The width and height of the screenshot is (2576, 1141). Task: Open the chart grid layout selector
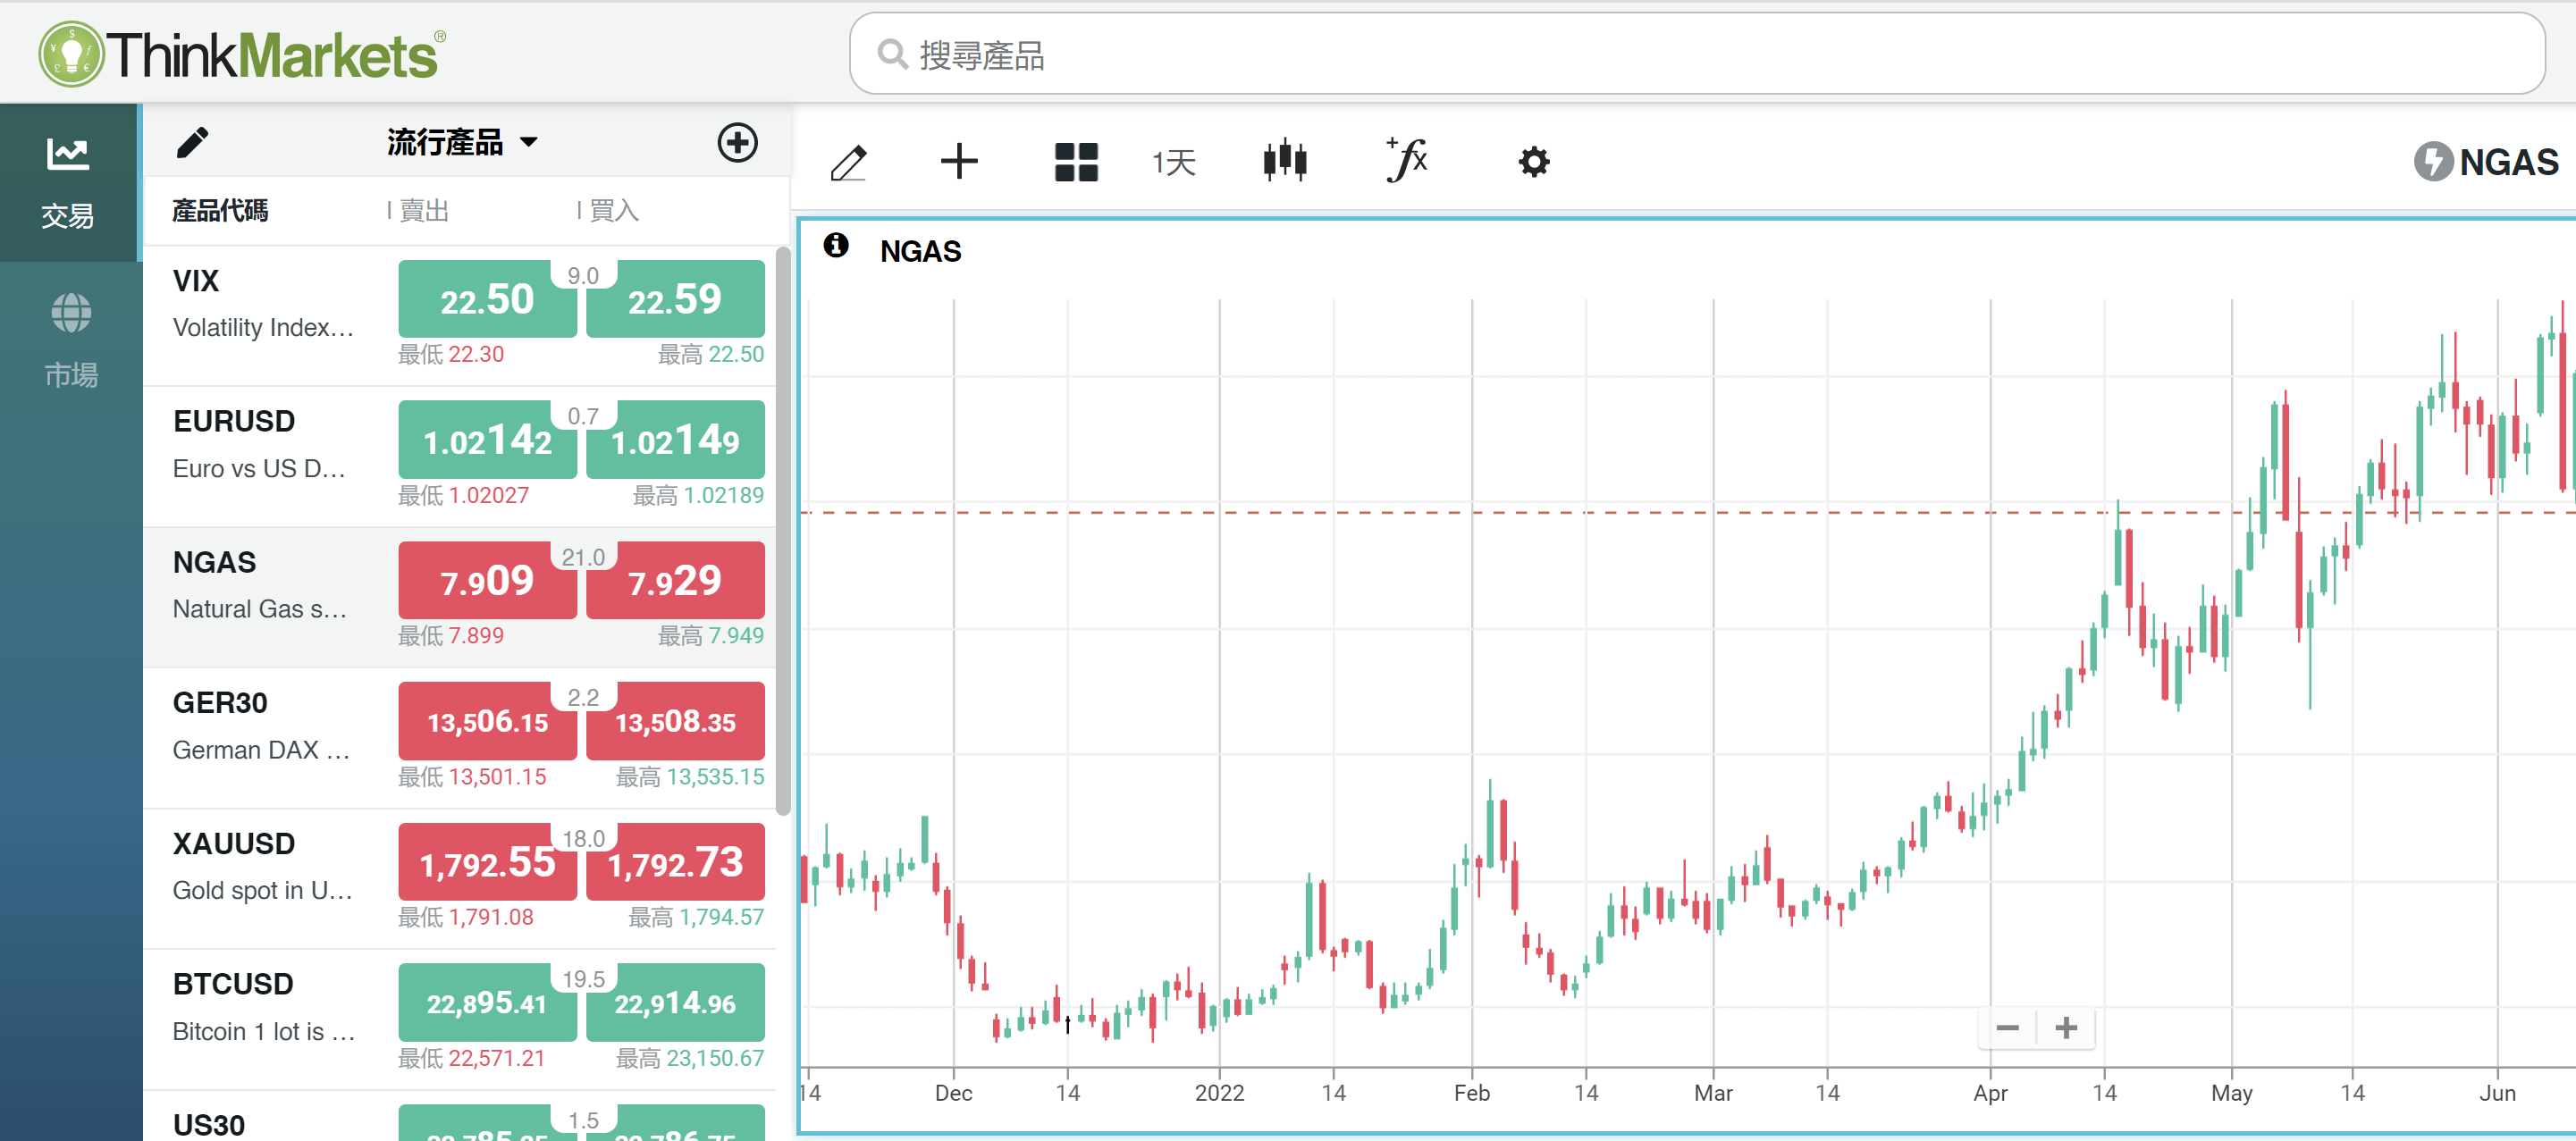pos(1076,161)
